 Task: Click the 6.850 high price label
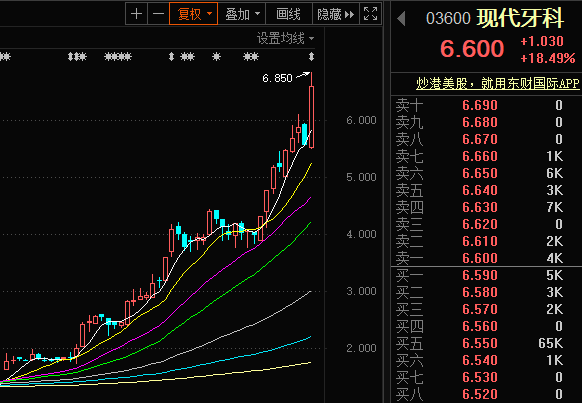[277, 78]
